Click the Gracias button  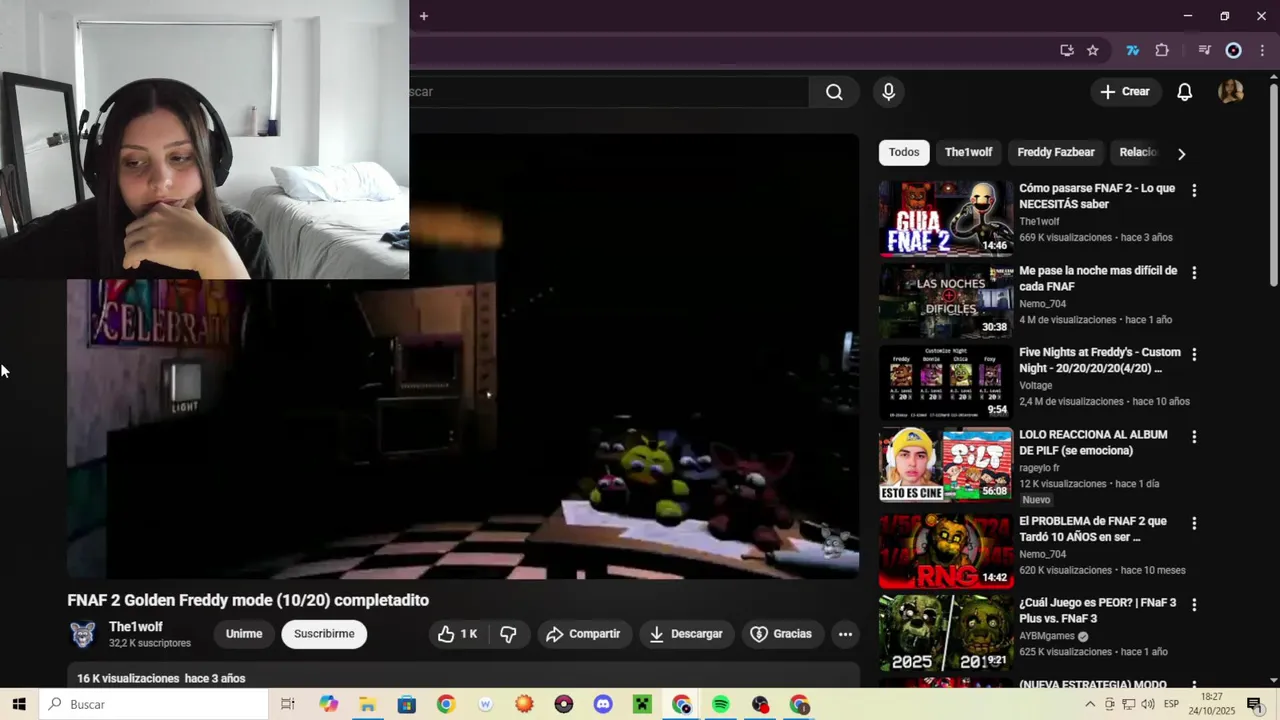tap(781, 634)
